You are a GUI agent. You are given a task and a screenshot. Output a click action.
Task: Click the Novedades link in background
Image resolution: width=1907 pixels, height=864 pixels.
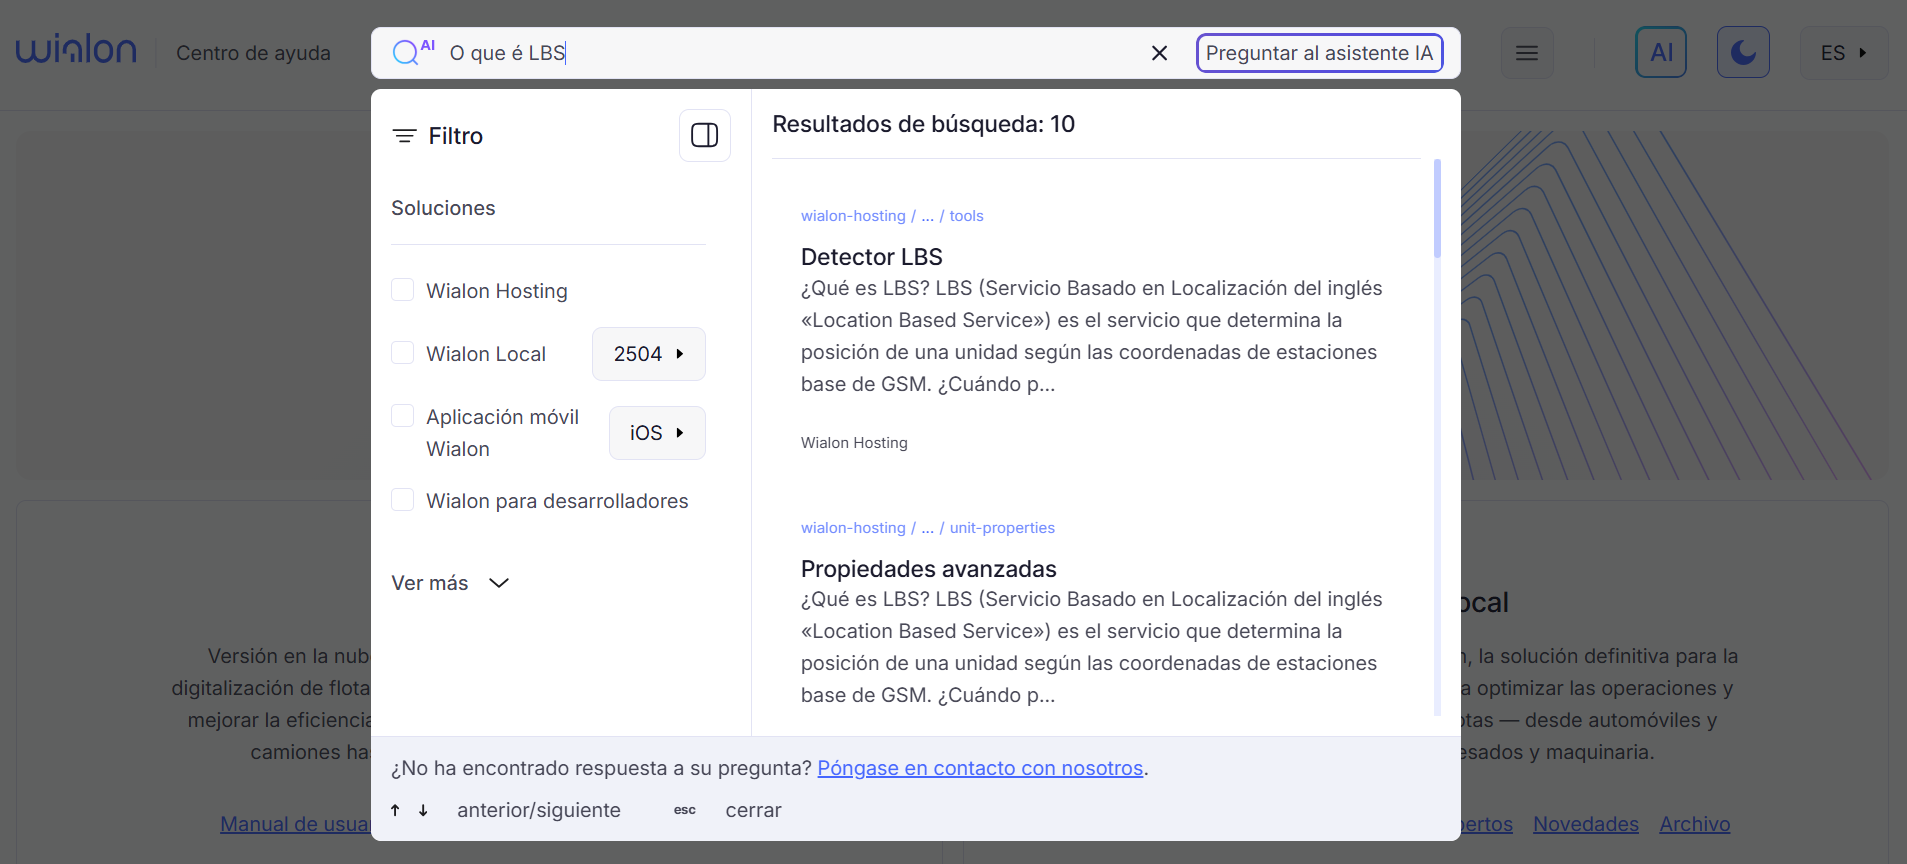point(1586,824)
